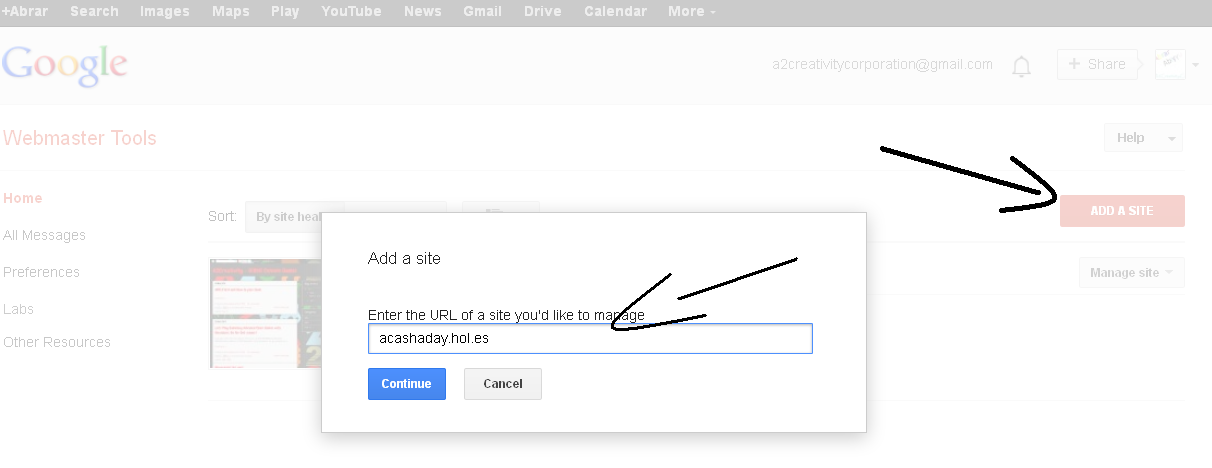The height and width of the screenshot is (468, 1212).
Task: Click the a2creativitycorporation@gmail.com account email
Action: (x=883, y=64)
